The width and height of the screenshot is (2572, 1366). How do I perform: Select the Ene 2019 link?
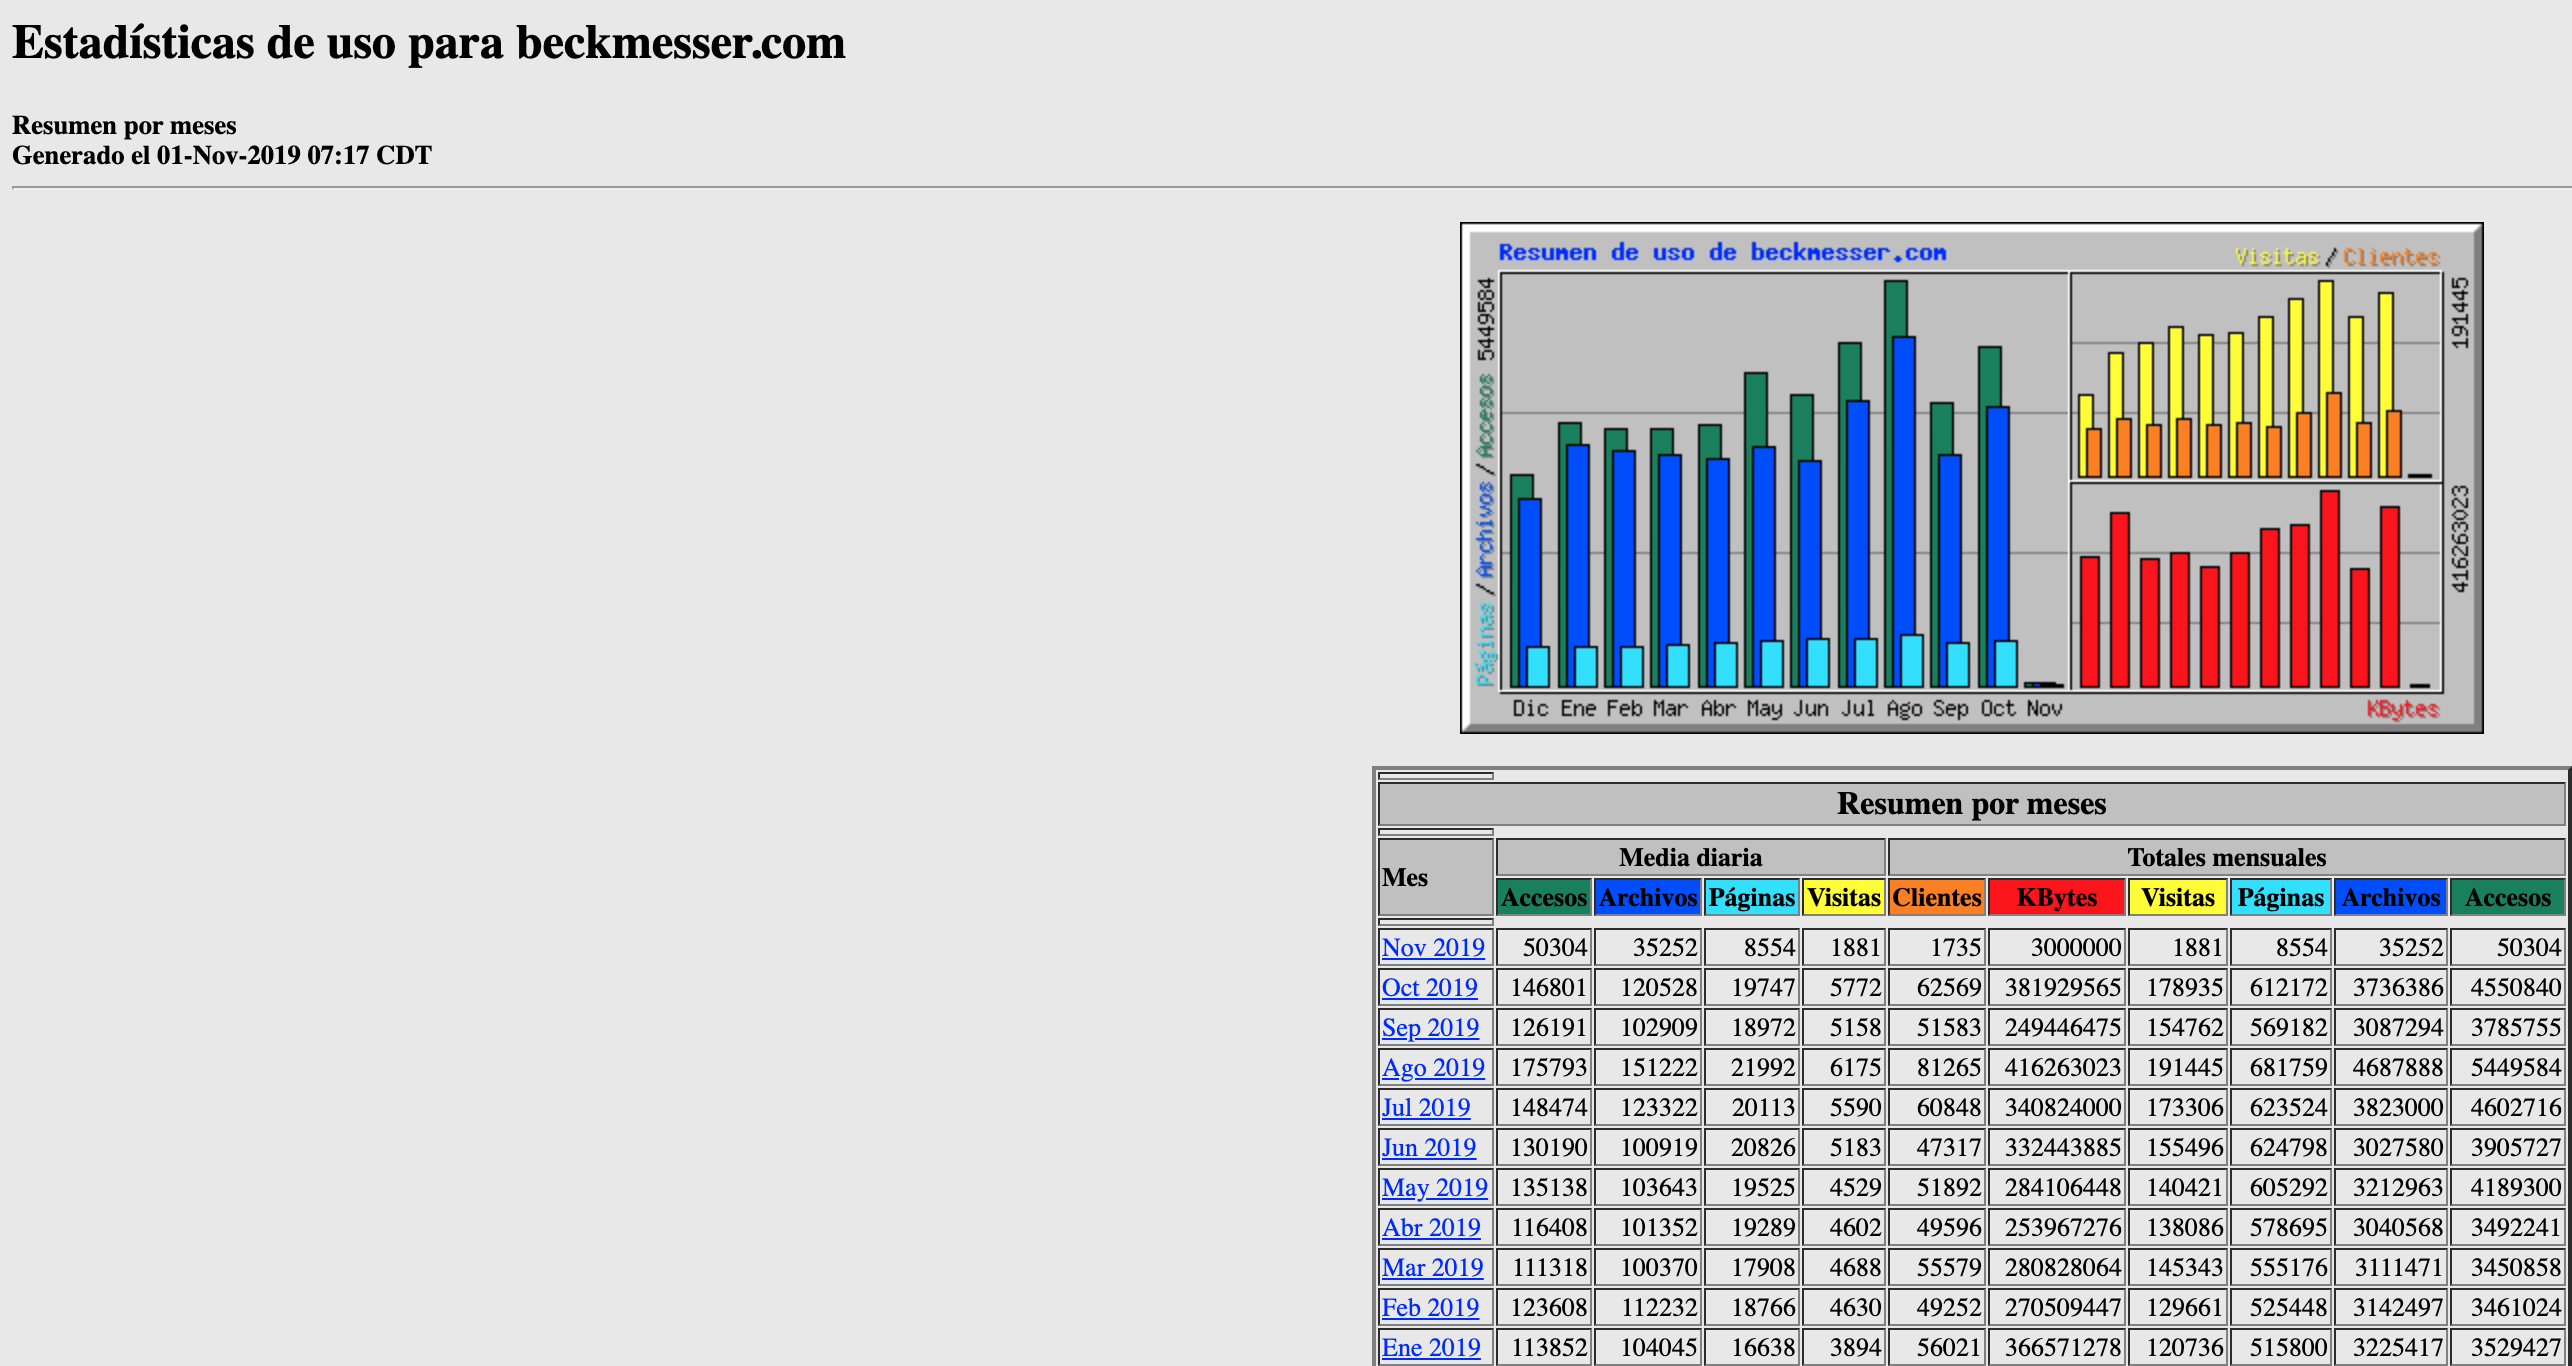point(1430,1347)
